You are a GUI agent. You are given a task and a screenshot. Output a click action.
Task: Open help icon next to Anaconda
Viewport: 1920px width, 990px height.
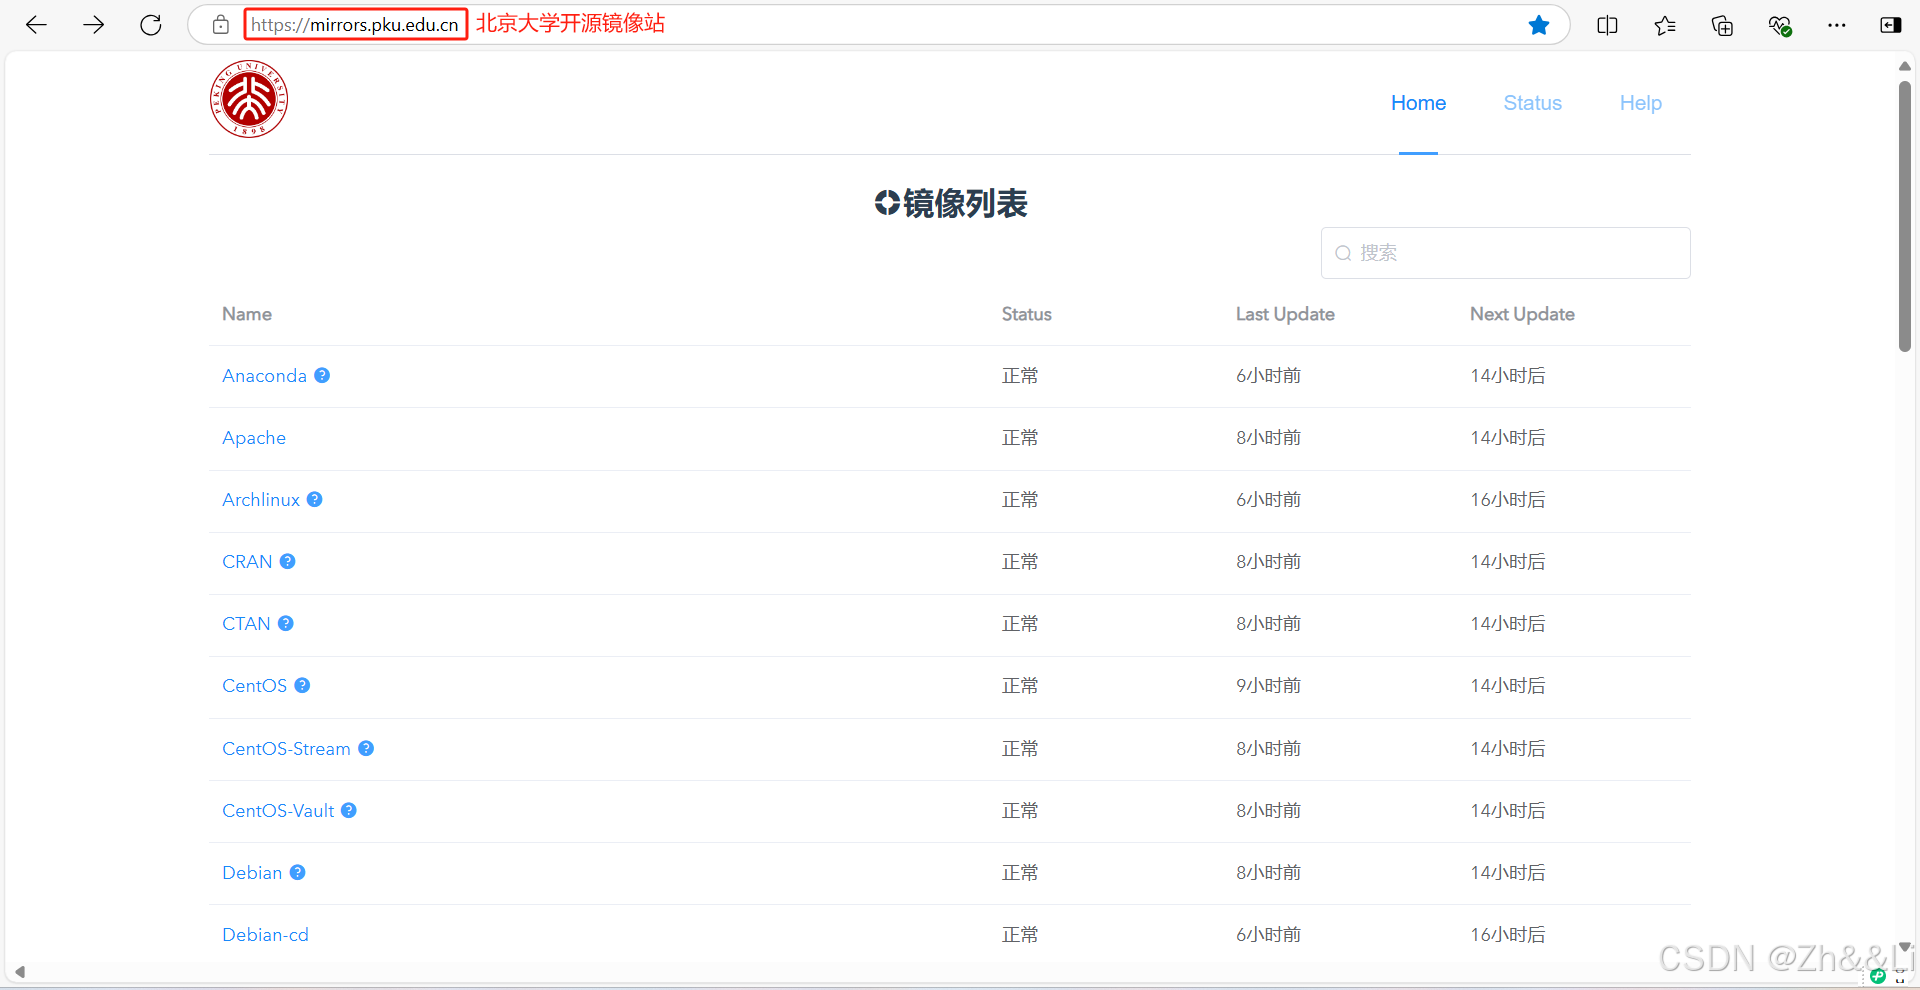coord(322,375)
